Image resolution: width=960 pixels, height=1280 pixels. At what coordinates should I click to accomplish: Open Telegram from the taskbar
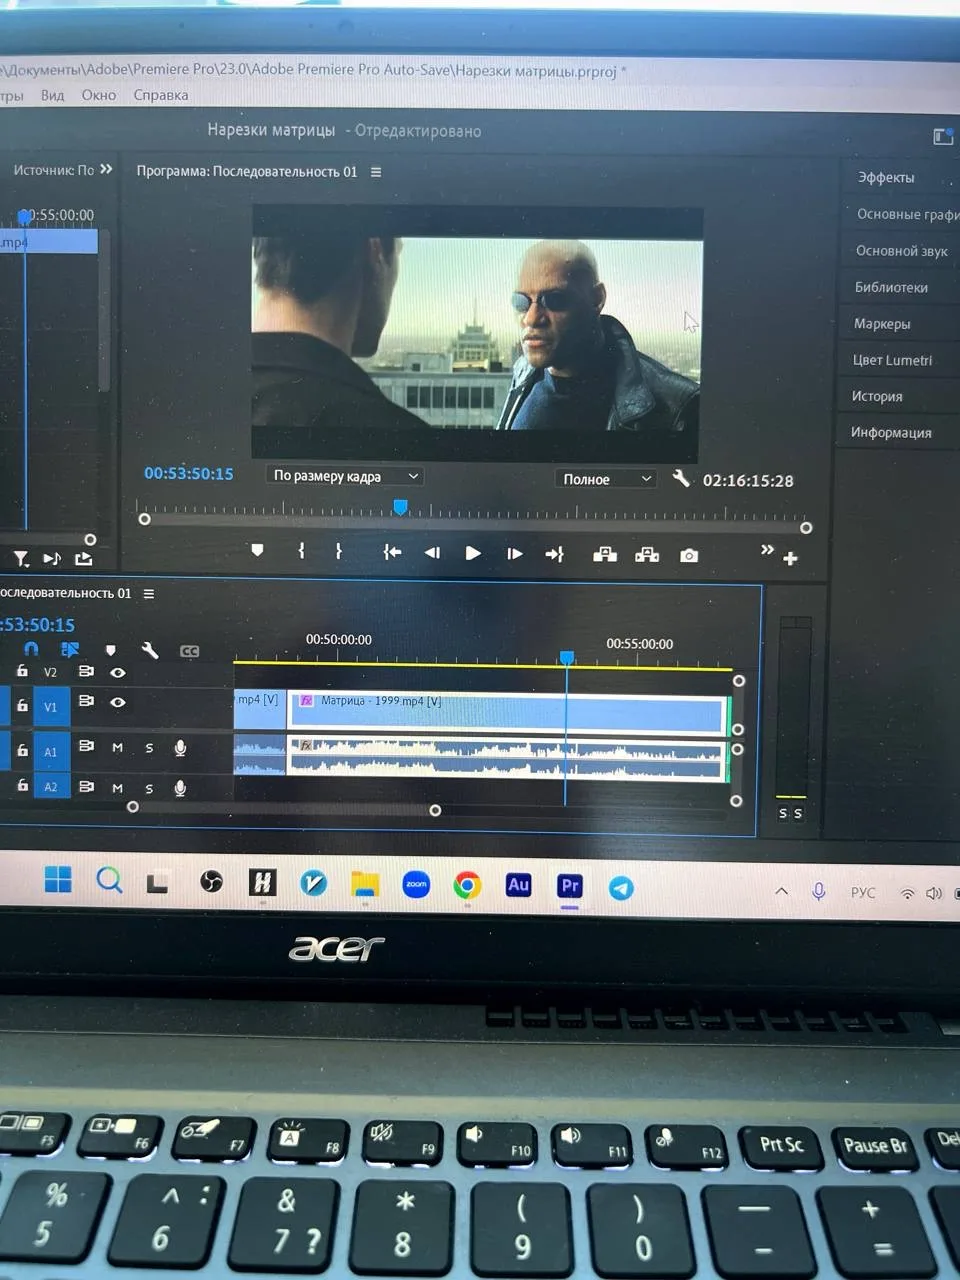(x=621, y=888)
